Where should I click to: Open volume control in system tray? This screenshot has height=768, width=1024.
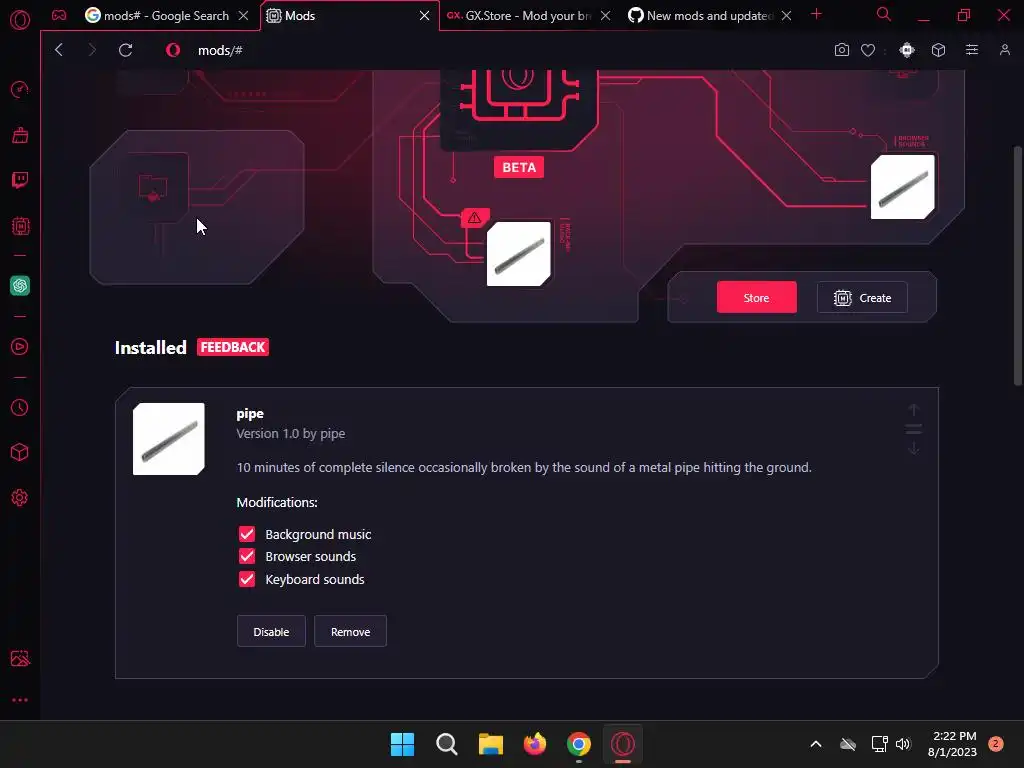point(903,744)
